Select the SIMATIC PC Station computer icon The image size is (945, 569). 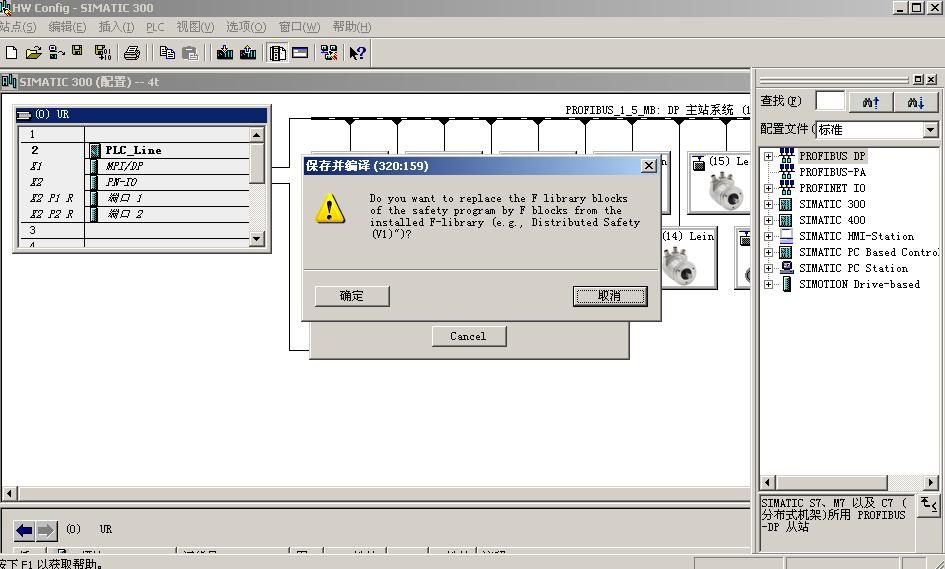[786, 268]
